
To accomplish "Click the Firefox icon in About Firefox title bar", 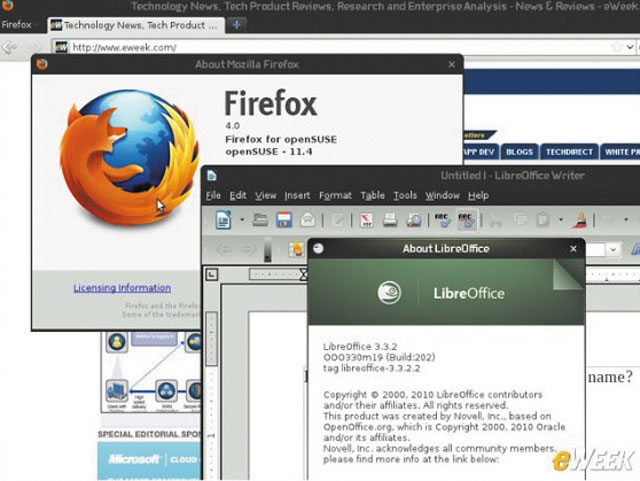I will 42,64.
